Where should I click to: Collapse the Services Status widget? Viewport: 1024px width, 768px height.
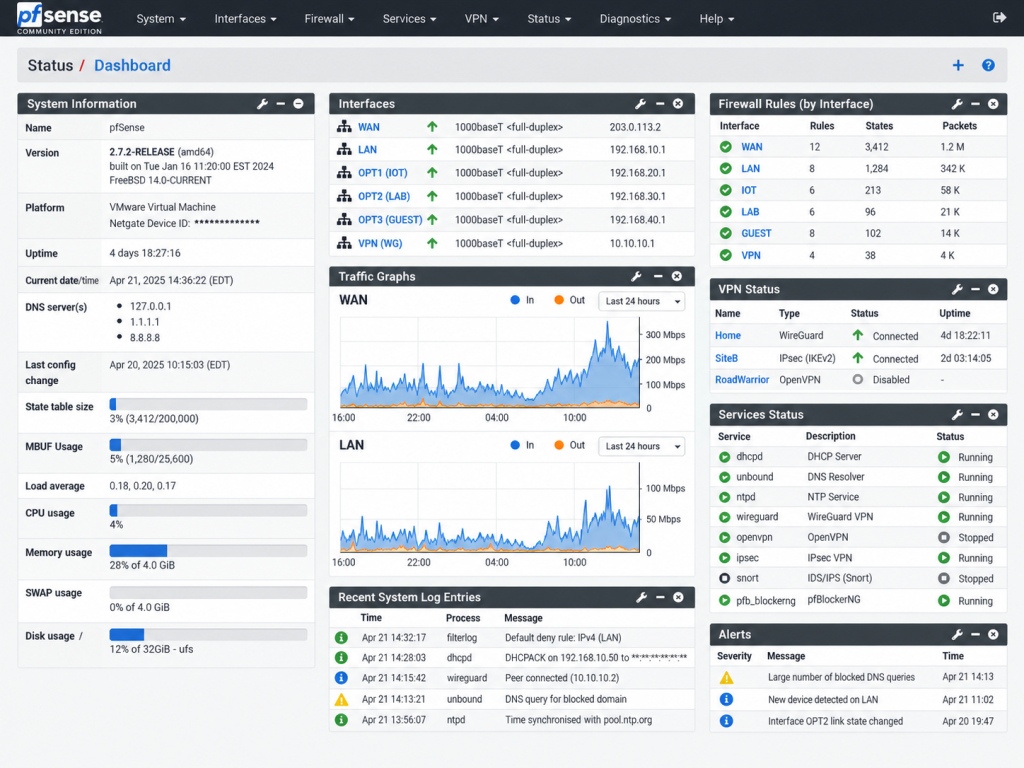click(975, 415)
